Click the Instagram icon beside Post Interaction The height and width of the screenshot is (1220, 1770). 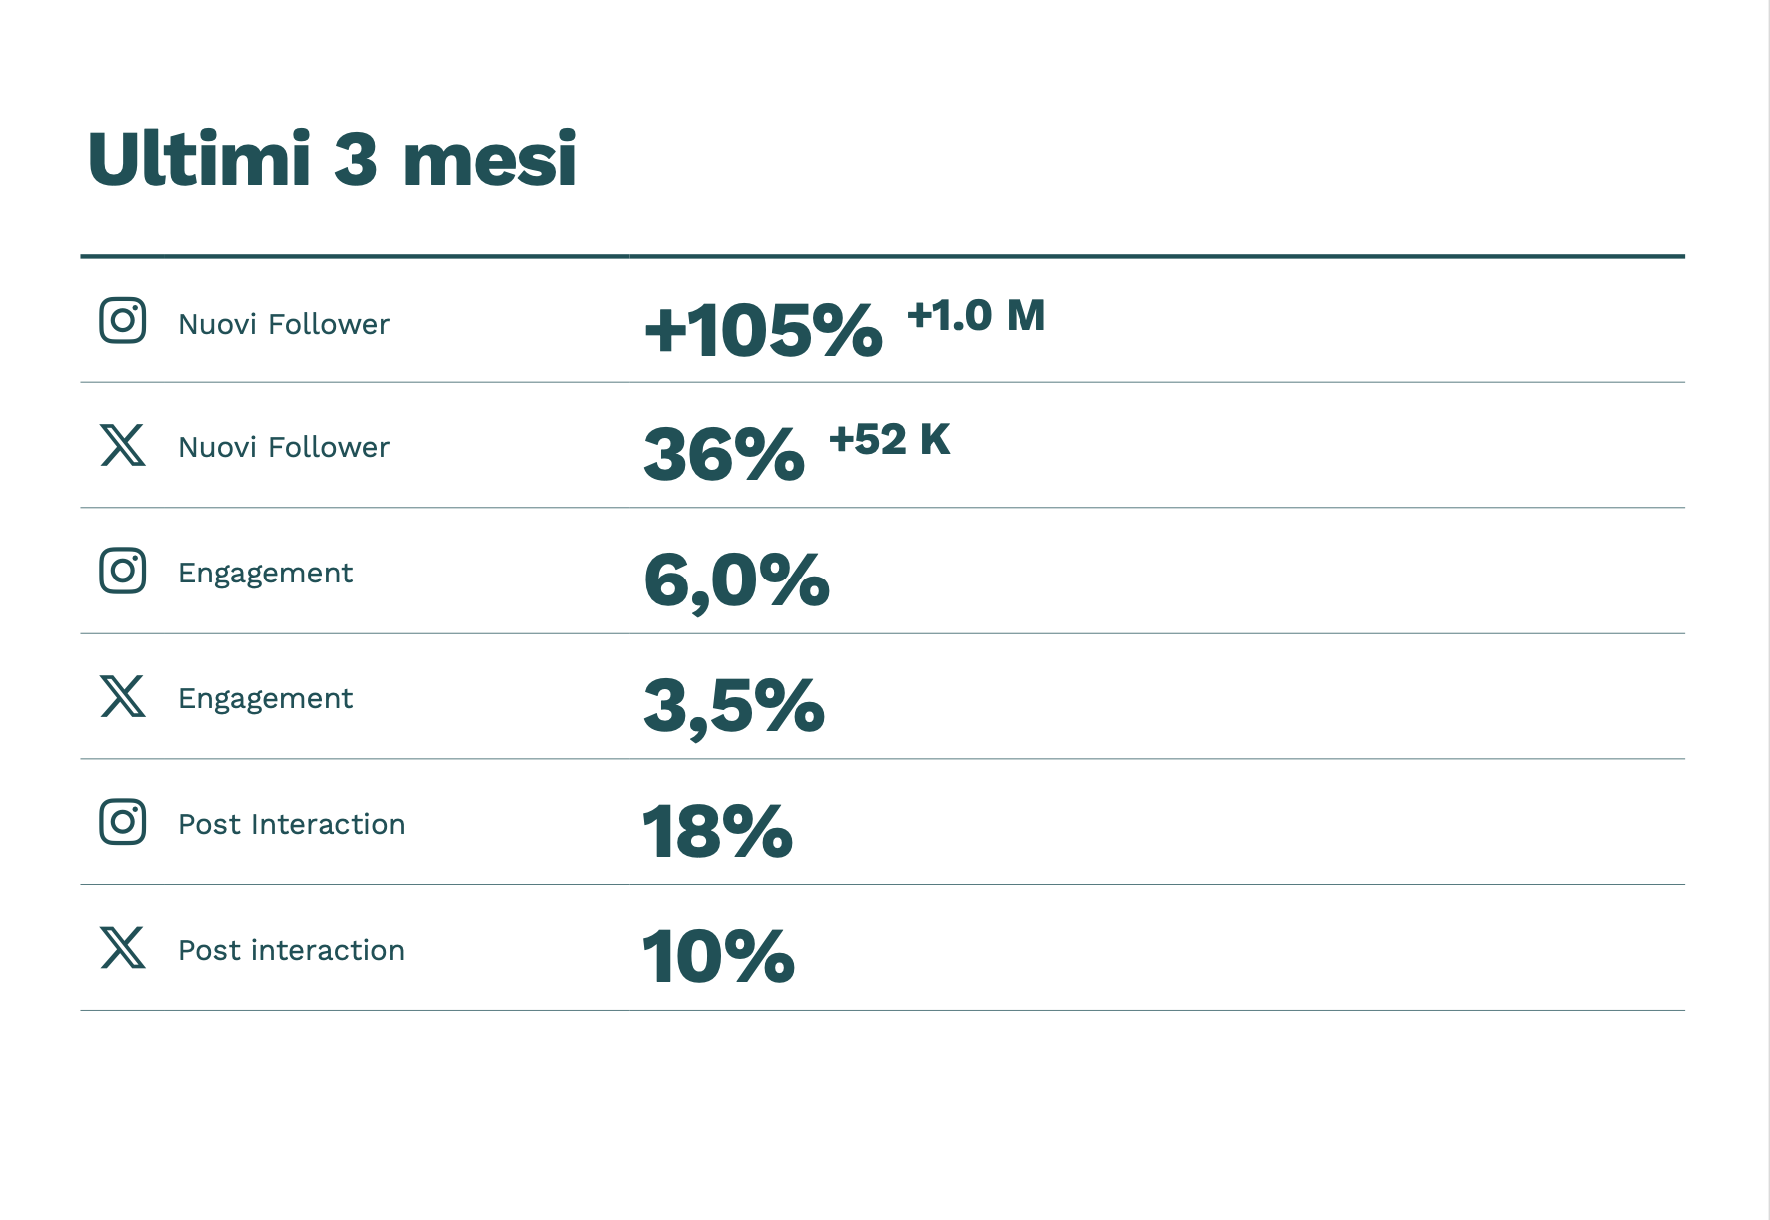pyautogui.click(x=123, y=822)
